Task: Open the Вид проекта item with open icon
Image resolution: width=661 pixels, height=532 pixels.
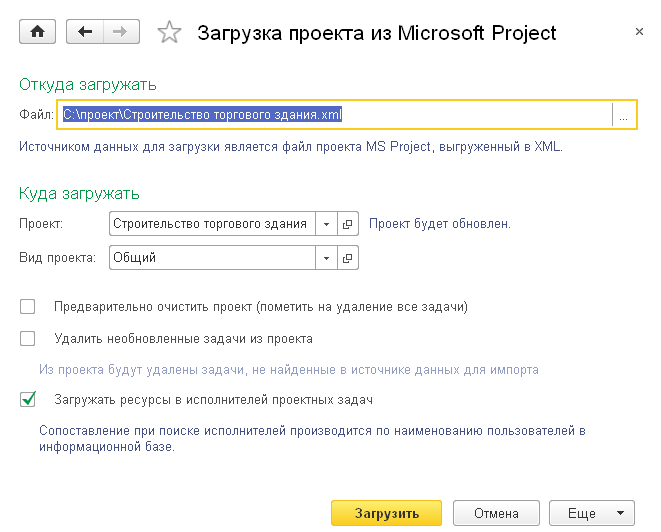Action: point(348,258)
